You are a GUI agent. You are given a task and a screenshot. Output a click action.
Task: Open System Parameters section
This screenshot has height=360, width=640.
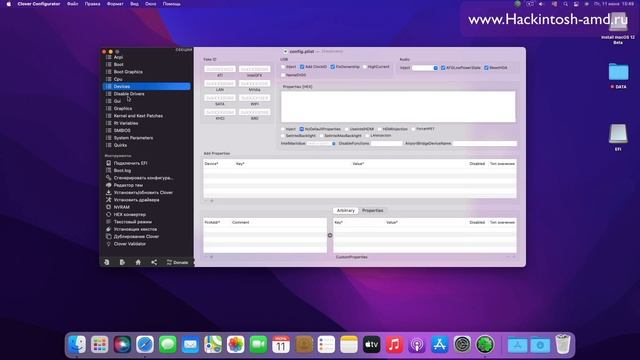point(133,138)
